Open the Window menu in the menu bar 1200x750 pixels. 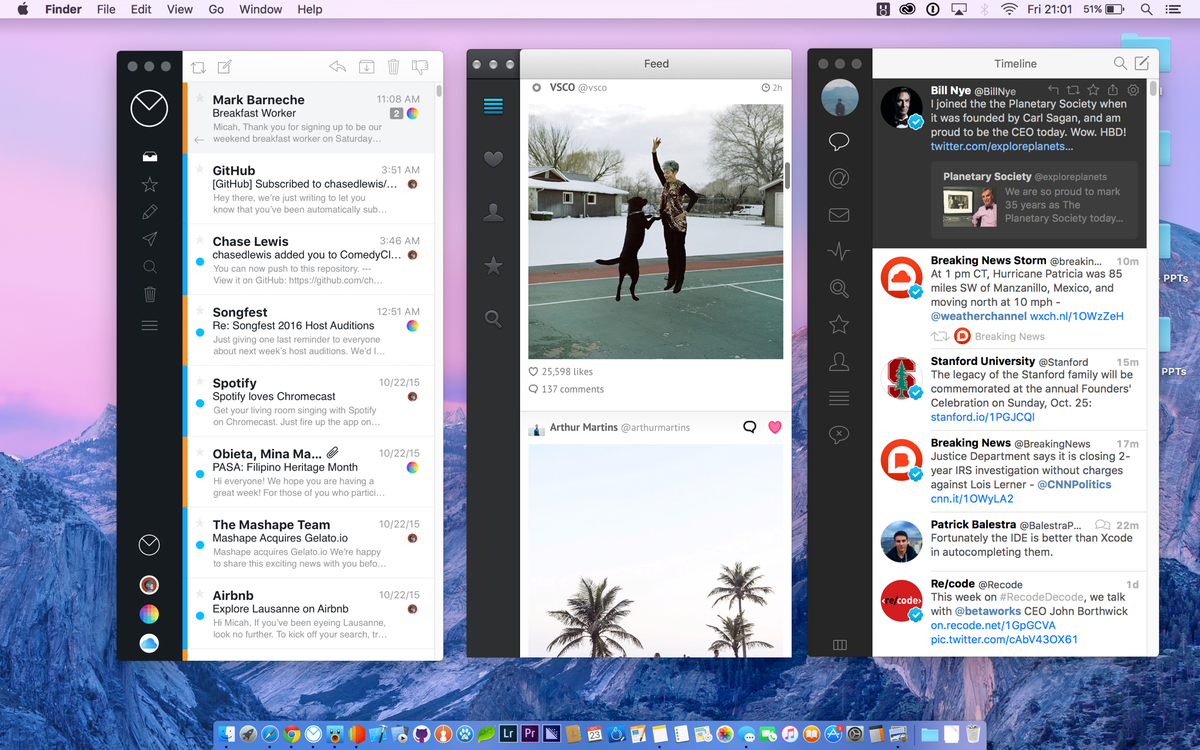click(260, 9)
